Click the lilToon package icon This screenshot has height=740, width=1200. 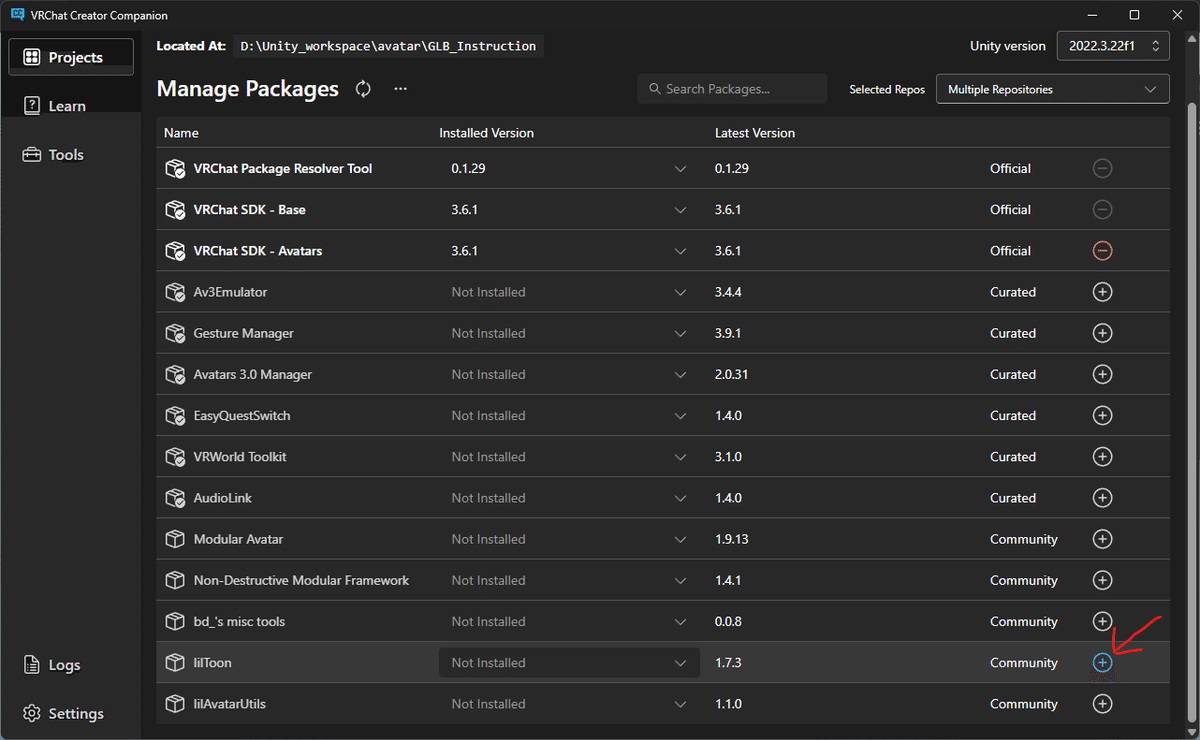175,663
